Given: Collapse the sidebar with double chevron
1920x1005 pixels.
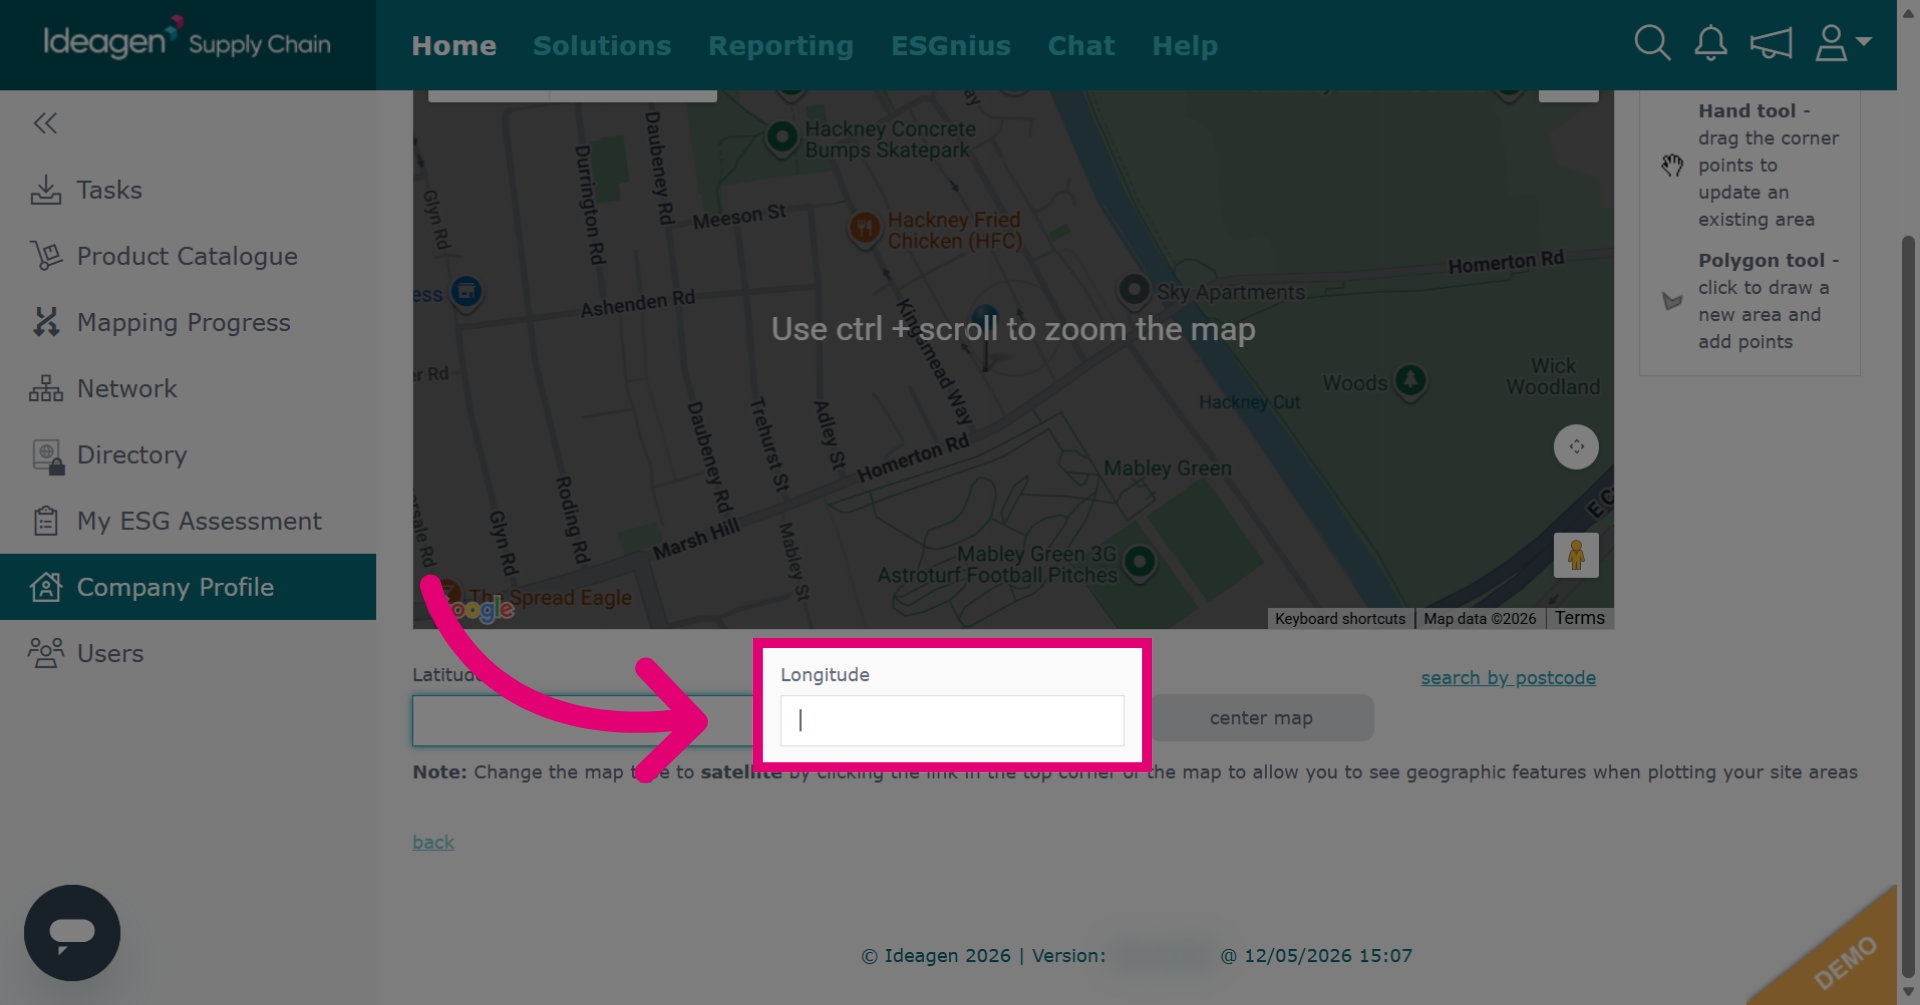Looking at the screenshot, I should (45, 123).
